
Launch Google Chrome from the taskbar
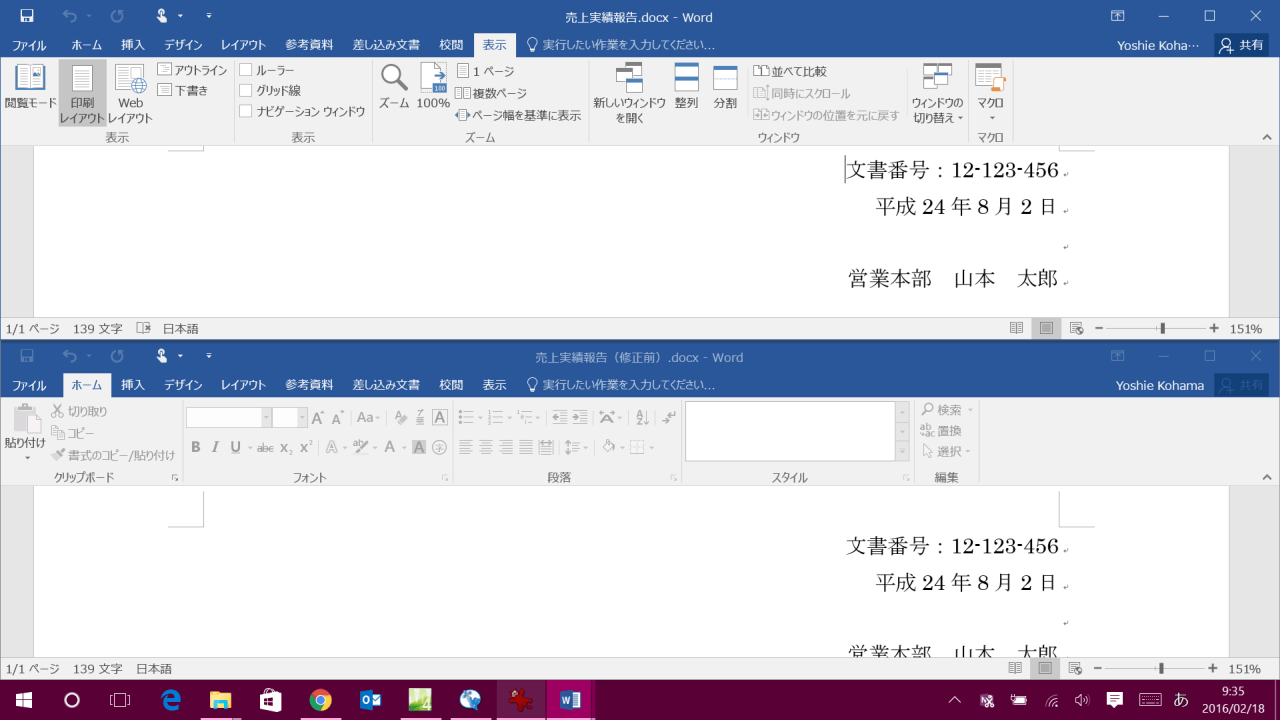[x=320, y=700]
